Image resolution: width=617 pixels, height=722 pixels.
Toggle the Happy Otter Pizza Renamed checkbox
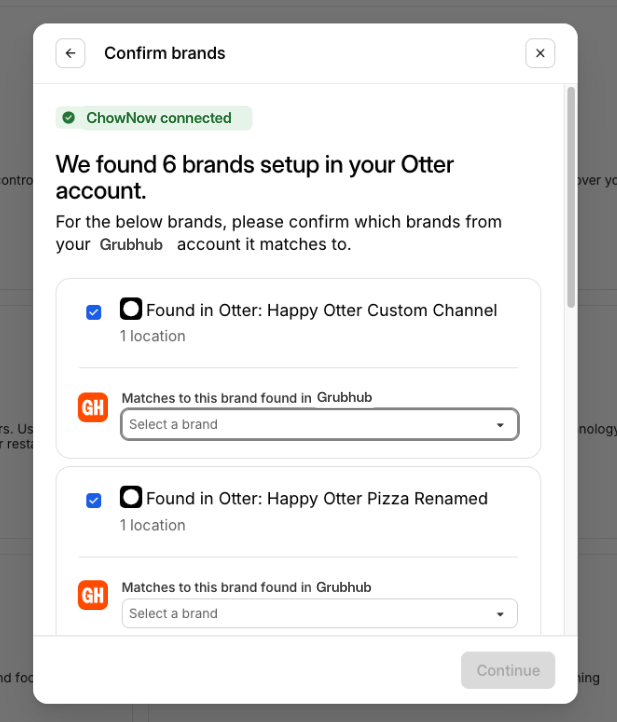94,500
